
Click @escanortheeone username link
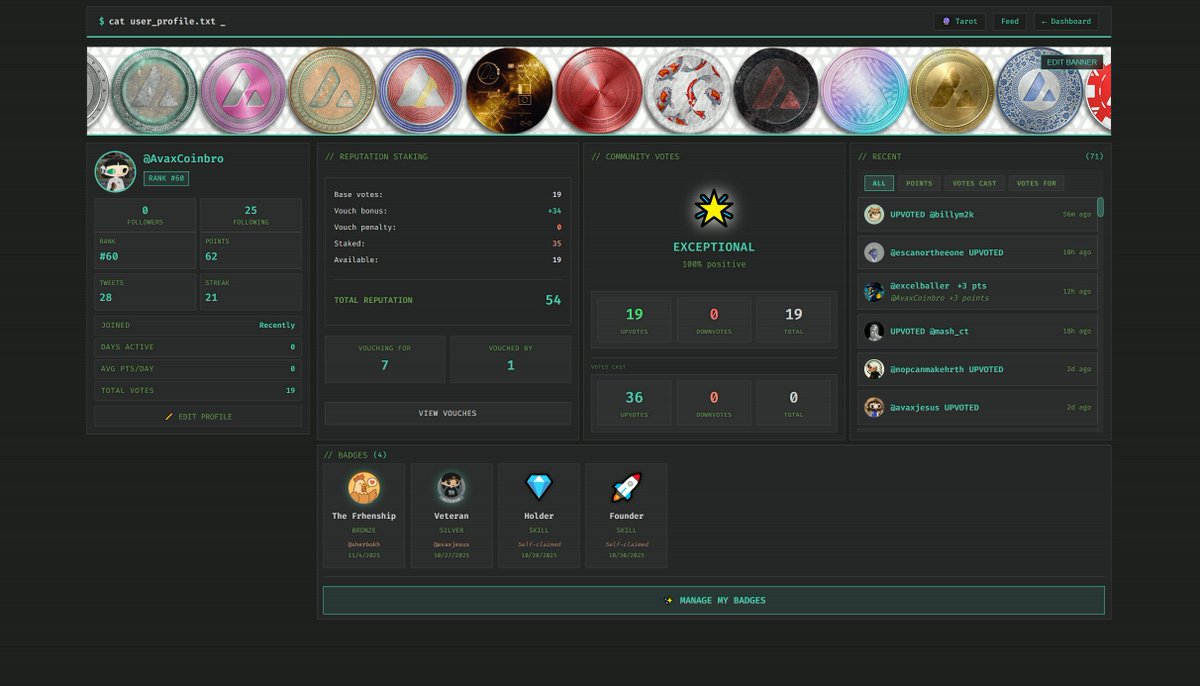(927, 253)
